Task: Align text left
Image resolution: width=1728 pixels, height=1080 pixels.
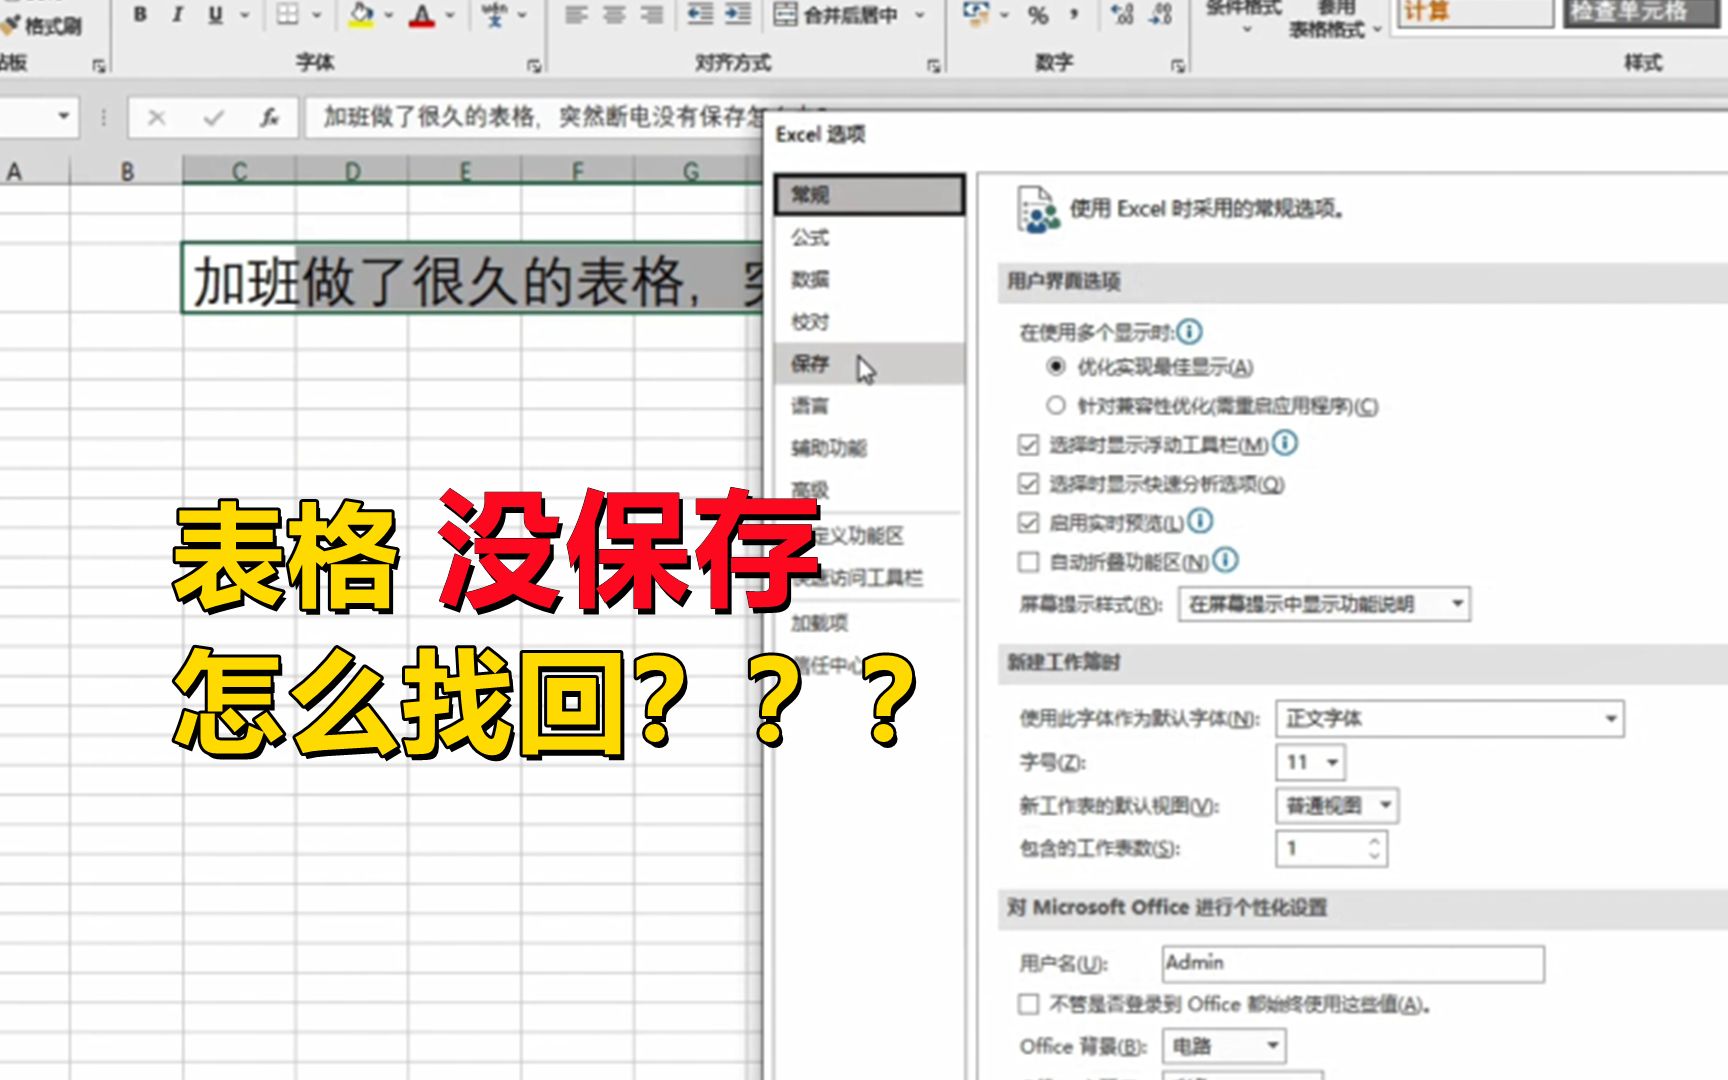Action: coord(576,15)
